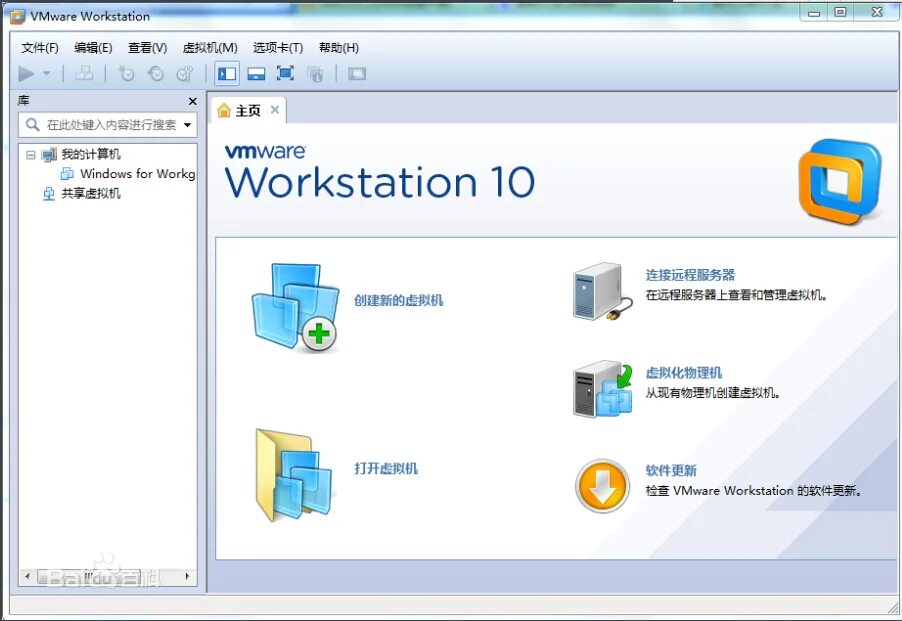Screen dimensions: 902x621
Task: Click the VMware title bar app icon
Action: click(x=17, y=17)
